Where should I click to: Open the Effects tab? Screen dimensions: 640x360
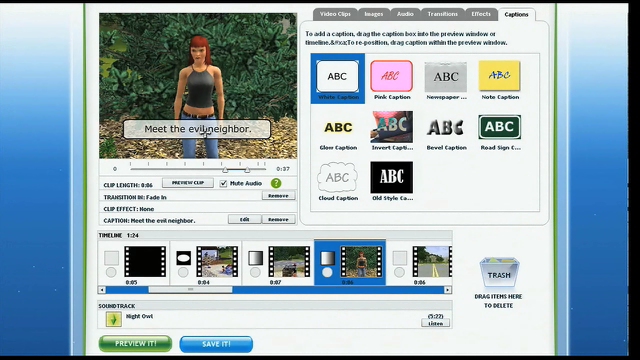click(481, 14)
